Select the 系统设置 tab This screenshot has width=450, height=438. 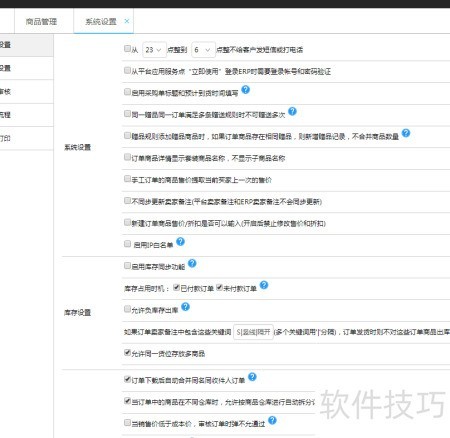pyautogui.click(x=101, y=22)
